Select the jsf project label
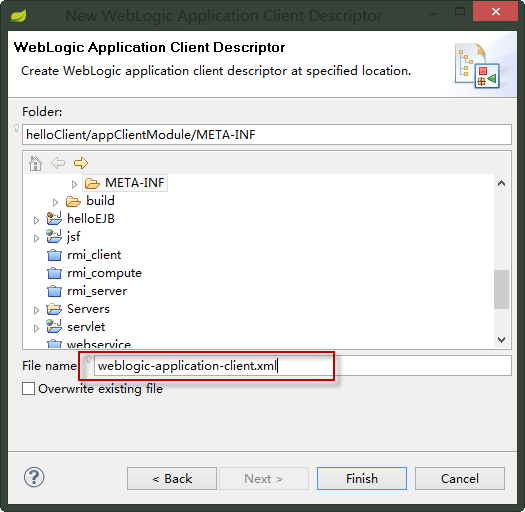This screenshot has width=525, height=512. (x=73, y=237)
